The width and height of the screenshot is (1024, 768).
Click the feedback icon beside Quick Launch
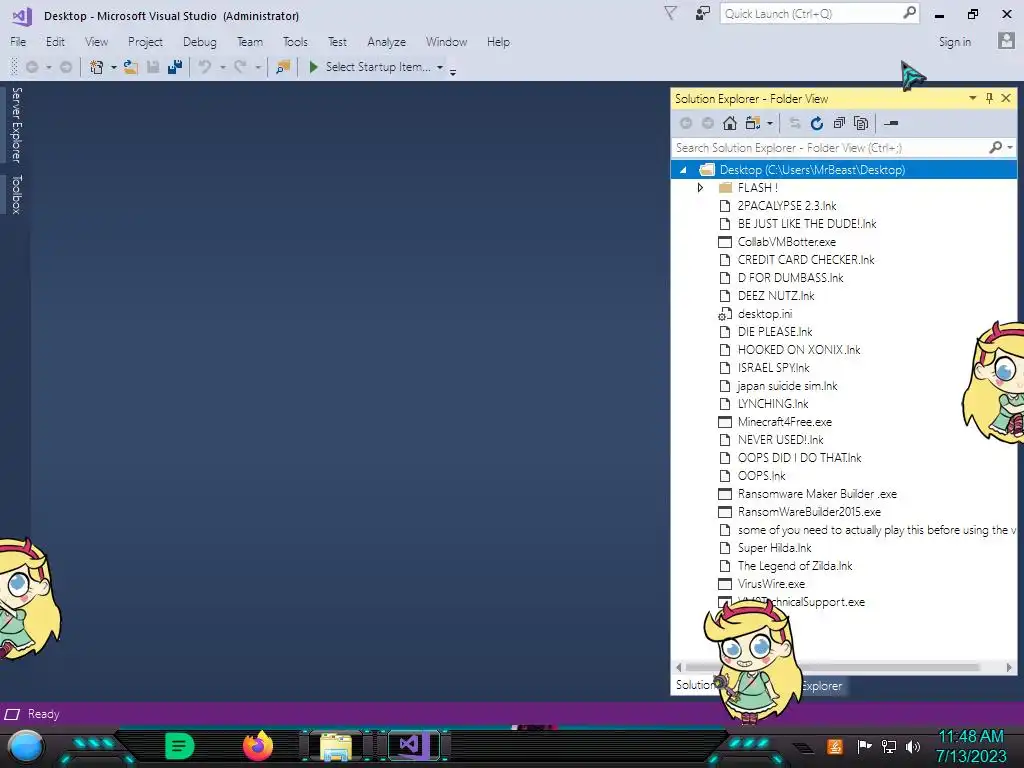[x=702, y=13]
